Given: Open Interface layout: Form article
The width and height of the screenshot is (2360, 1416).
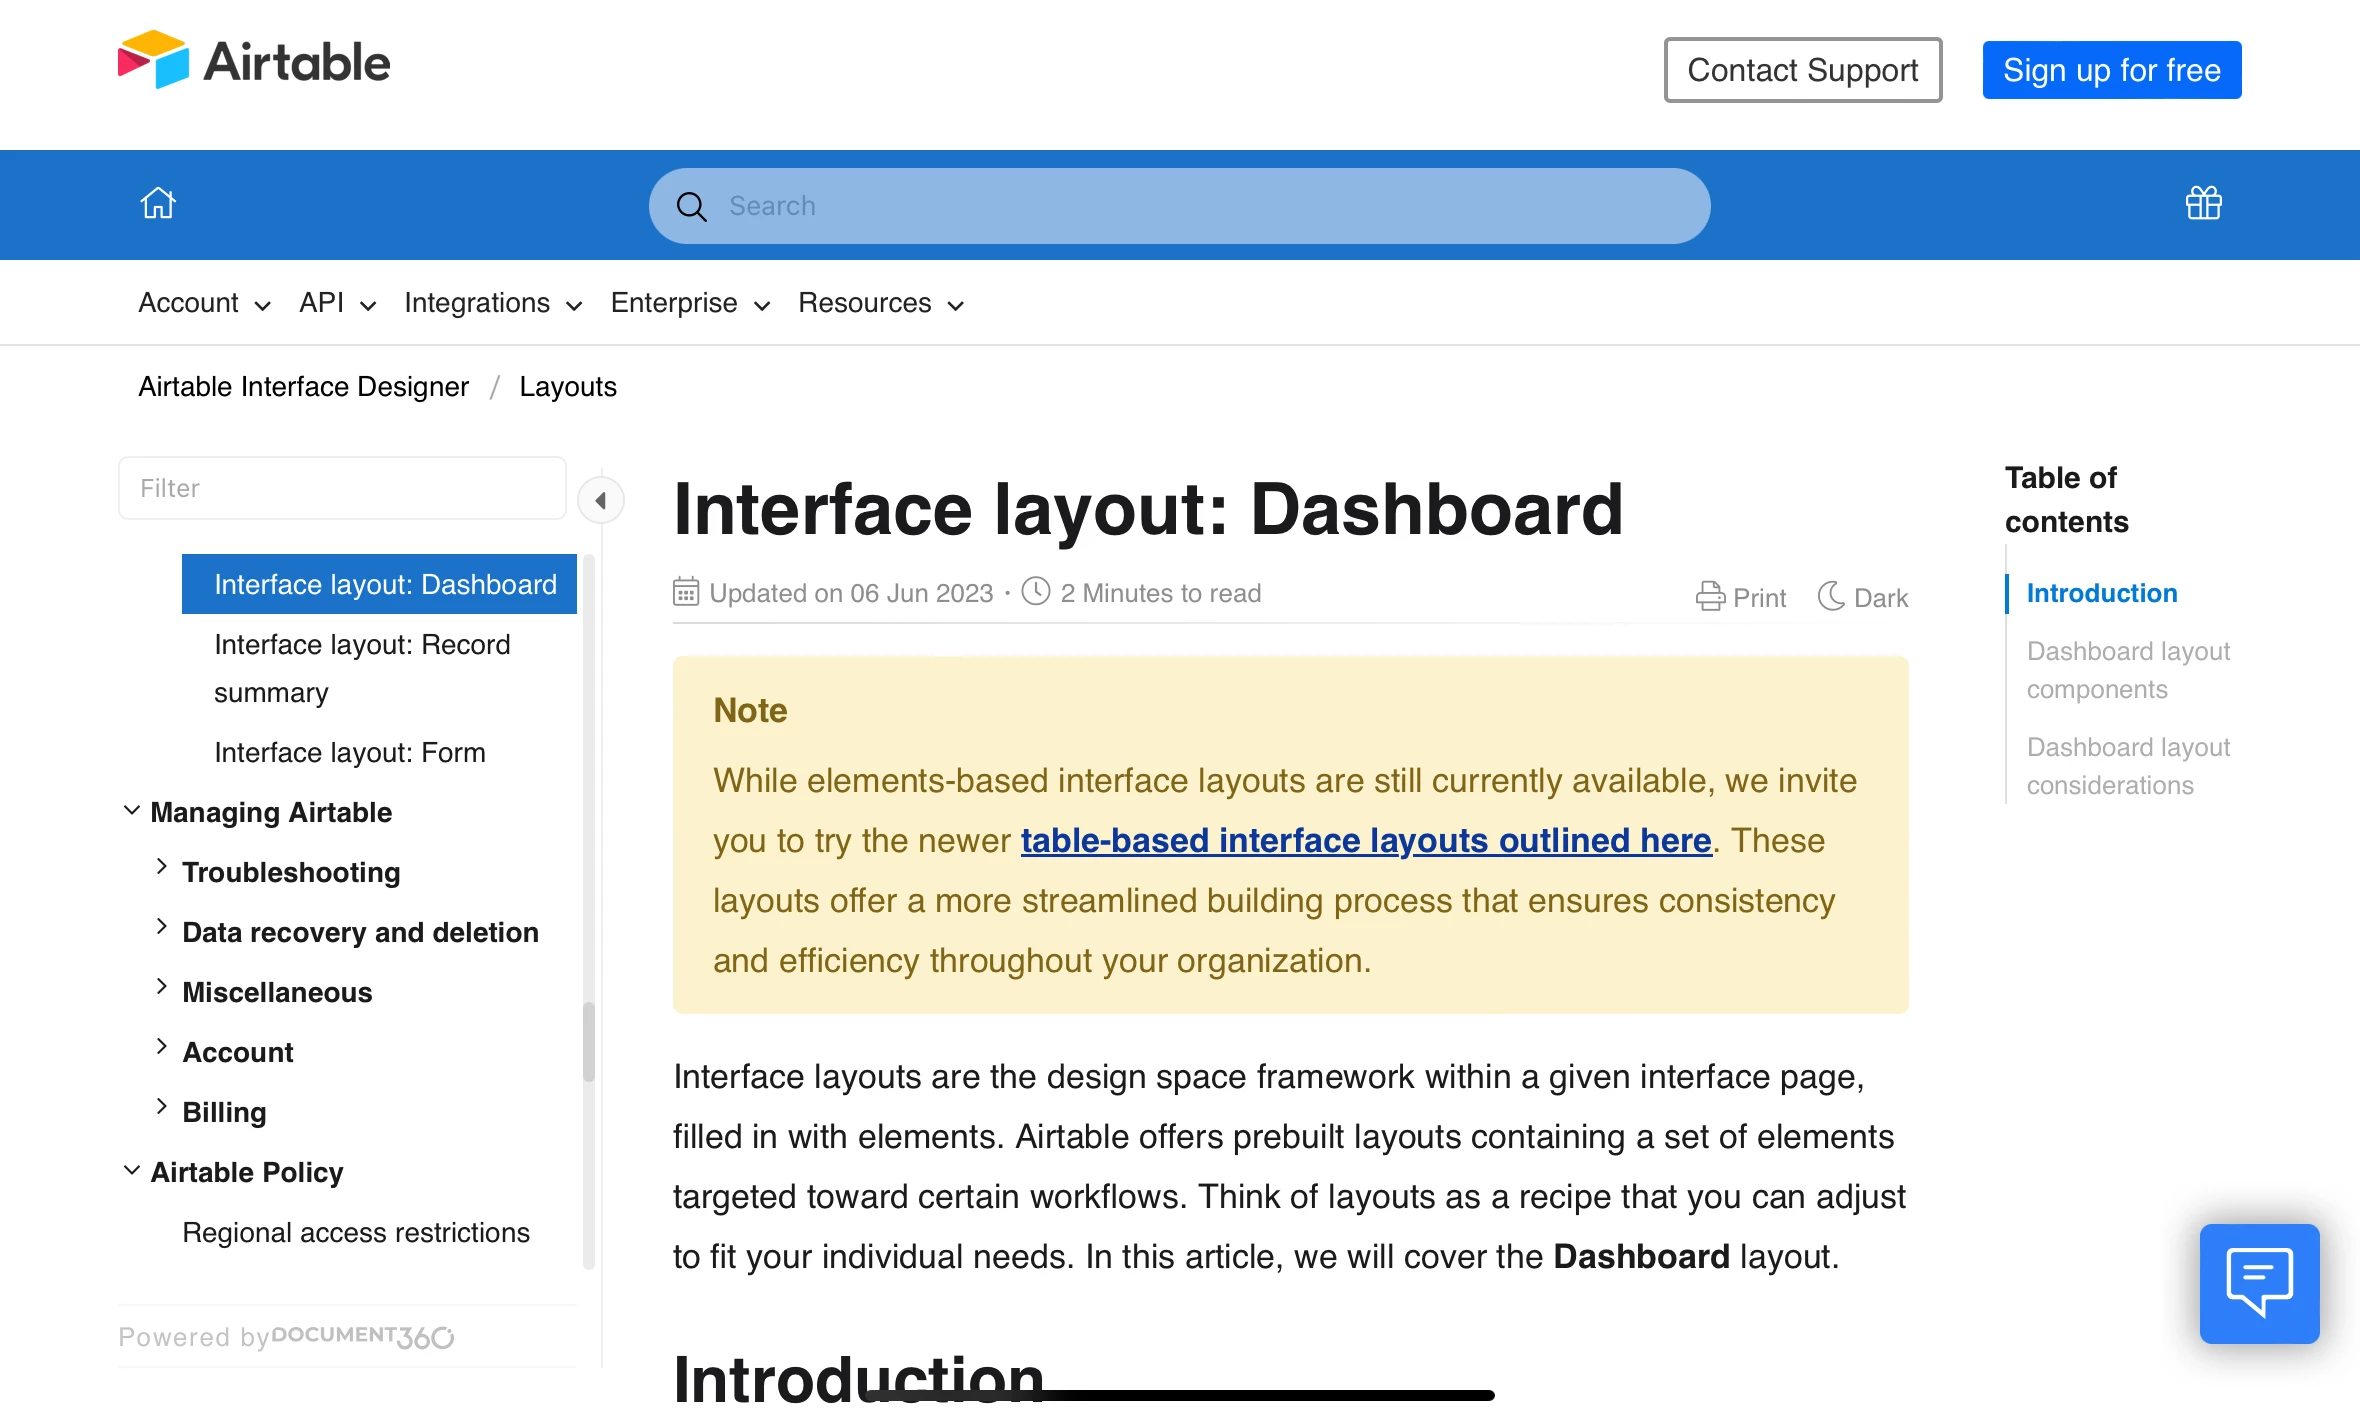Looking at the screenshot, I should point(350,752).
